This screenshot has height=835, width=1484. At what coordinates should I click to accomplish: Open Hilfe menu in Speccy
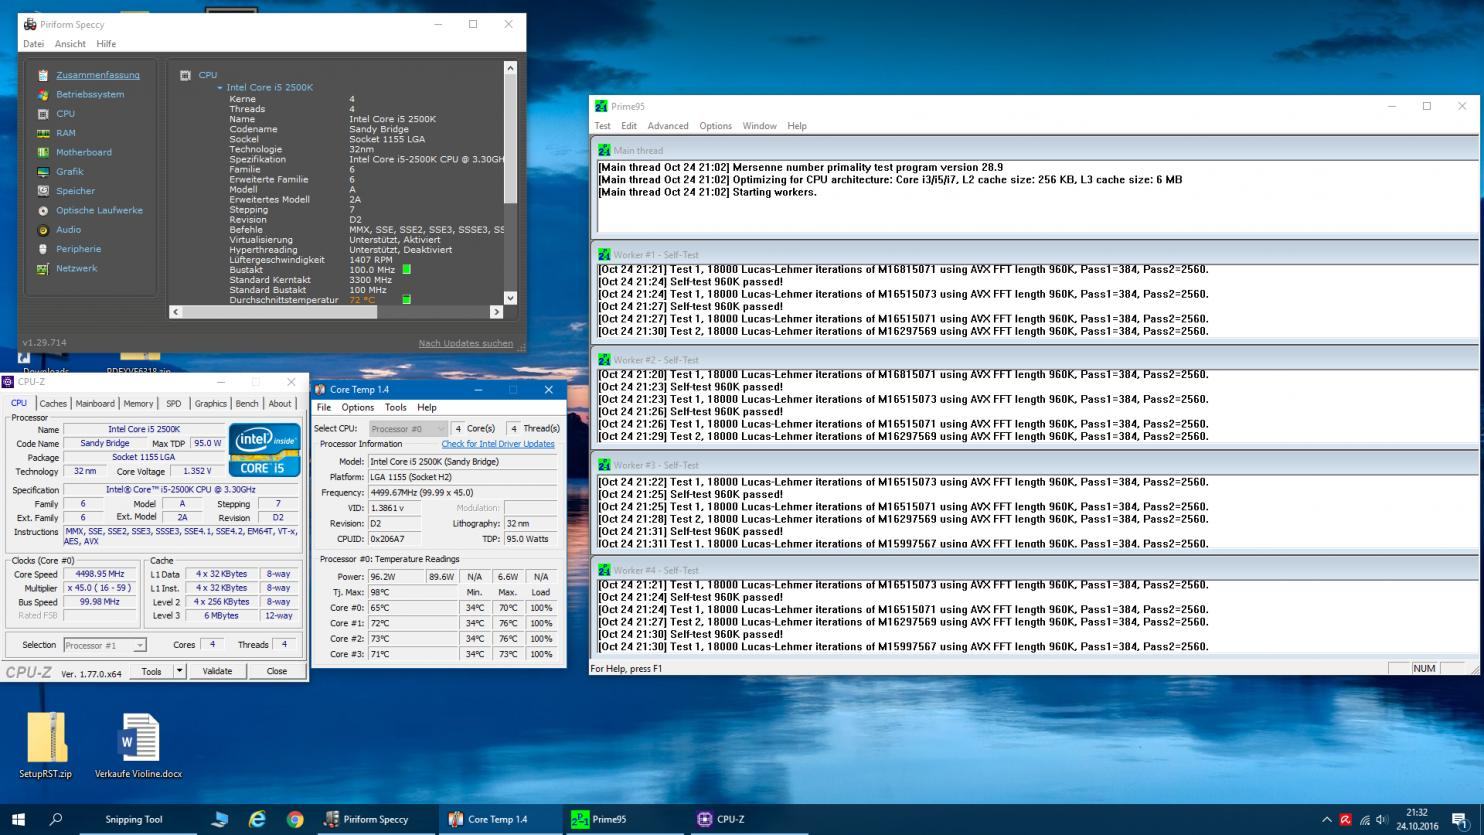(106, 44)
